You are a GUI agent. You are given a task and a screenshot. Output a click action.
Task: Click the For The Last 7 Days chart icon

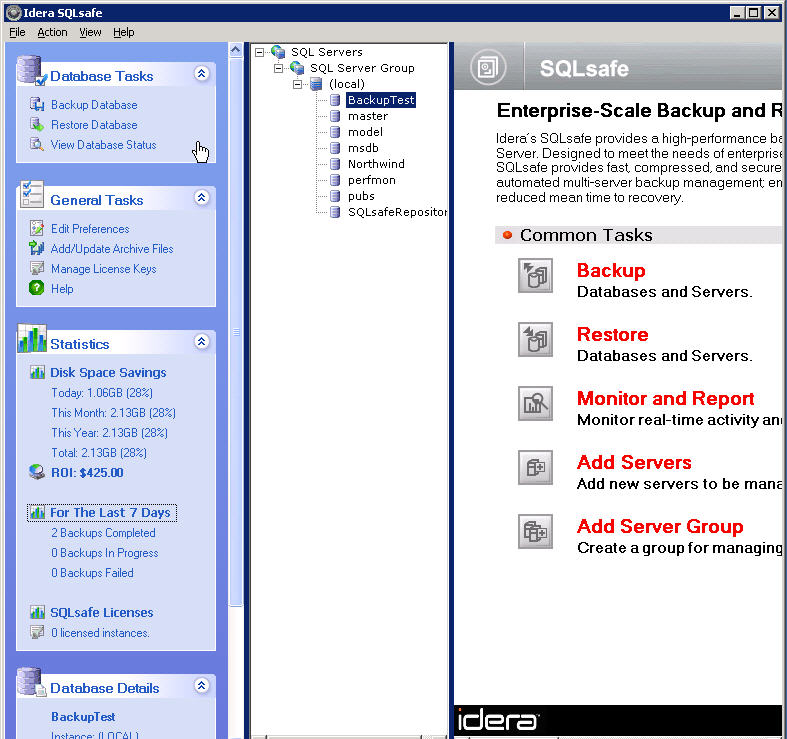37,513
